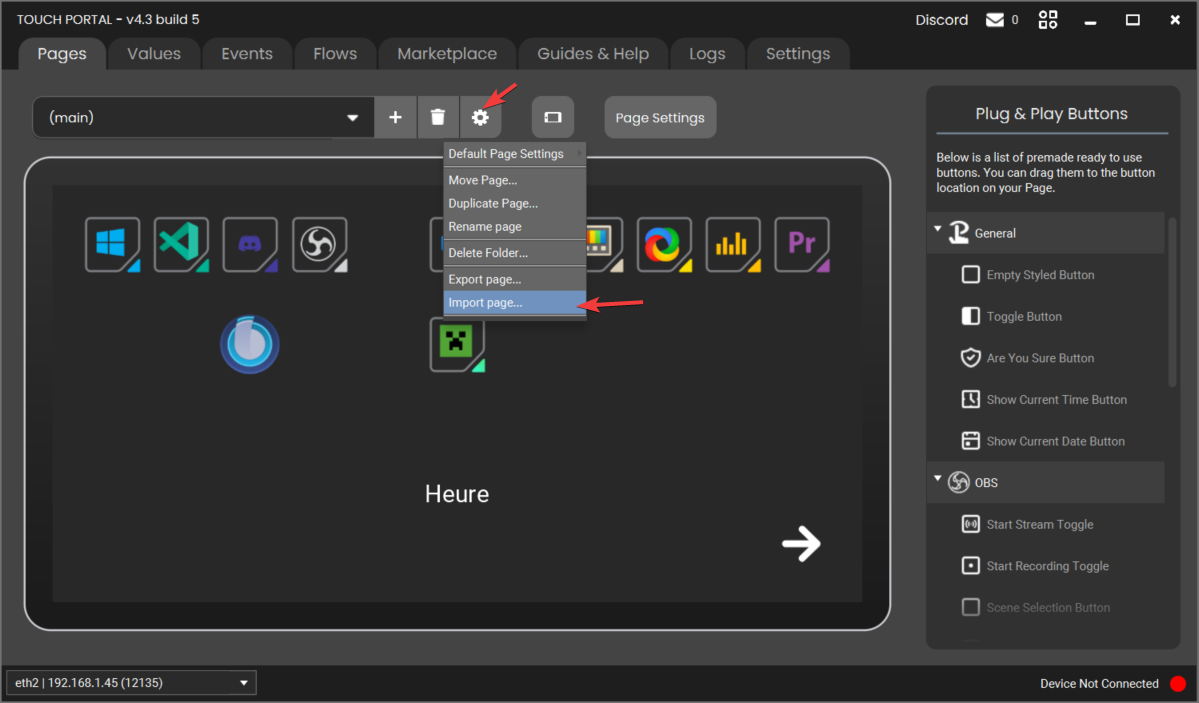This screenshot has width=1199, height=703.
Task: Open the Windows logo button on the page
Action: coord(112,245)
